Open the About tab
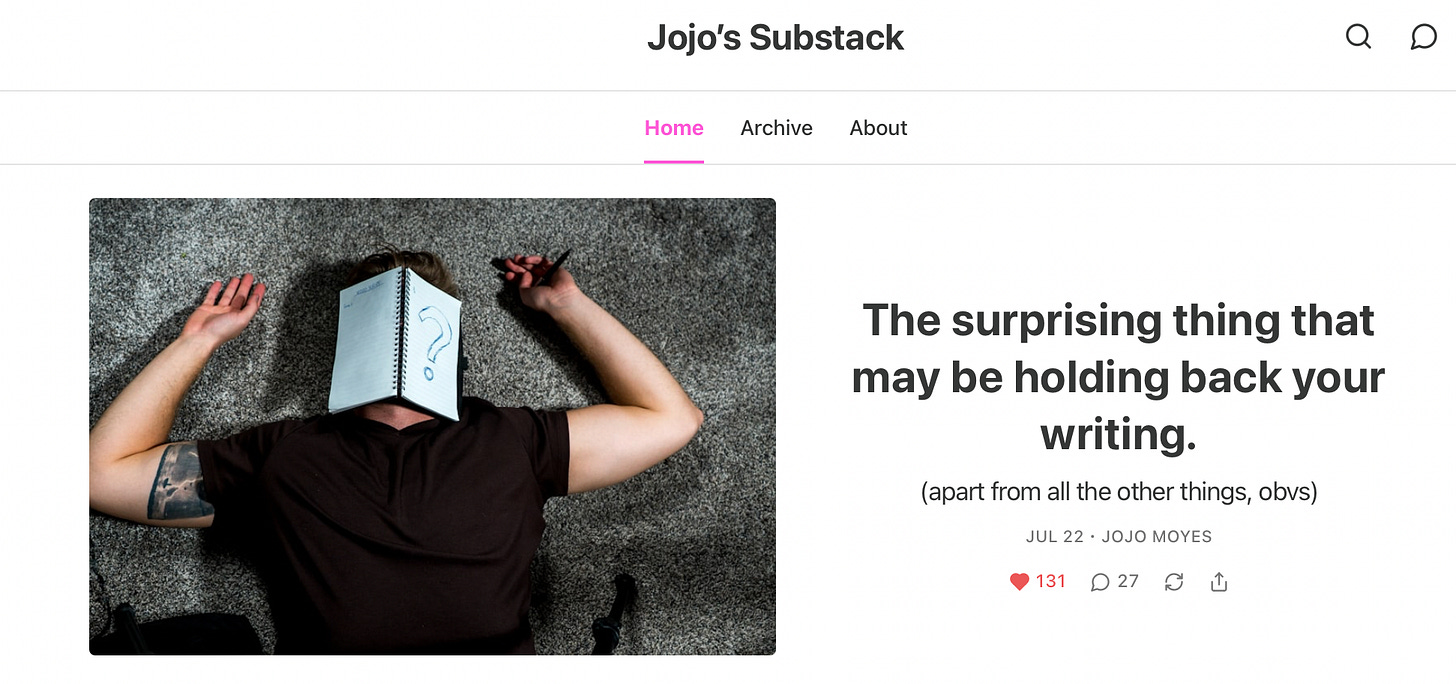Screen dimensions: 1456x684 (x=878, y=128)
